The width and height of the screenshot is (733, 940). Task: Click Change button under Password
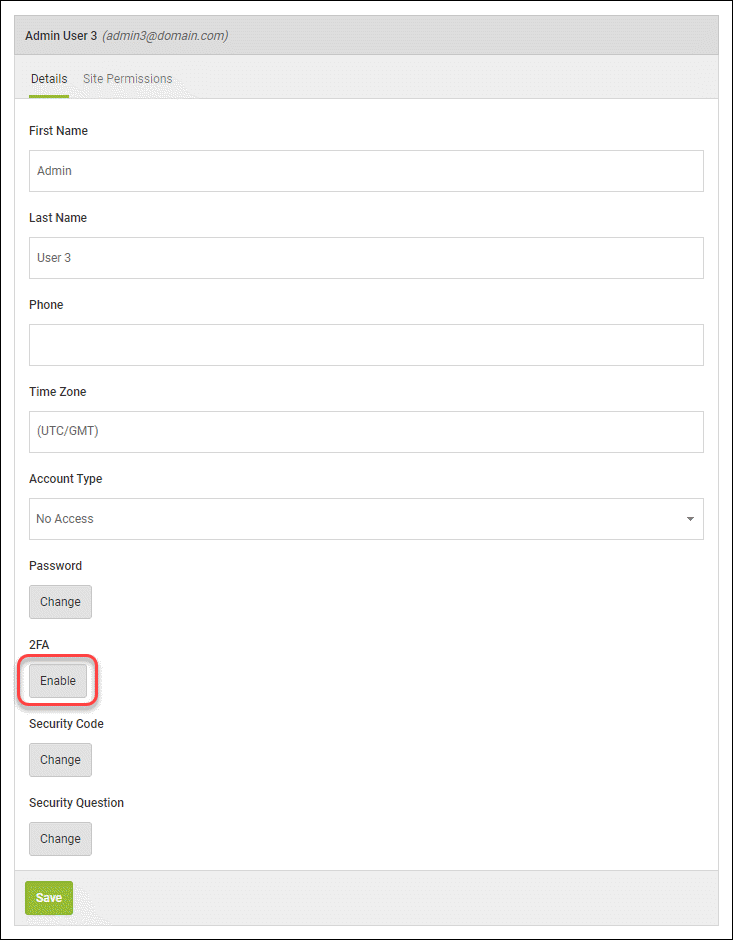click(x=61, y=602)
